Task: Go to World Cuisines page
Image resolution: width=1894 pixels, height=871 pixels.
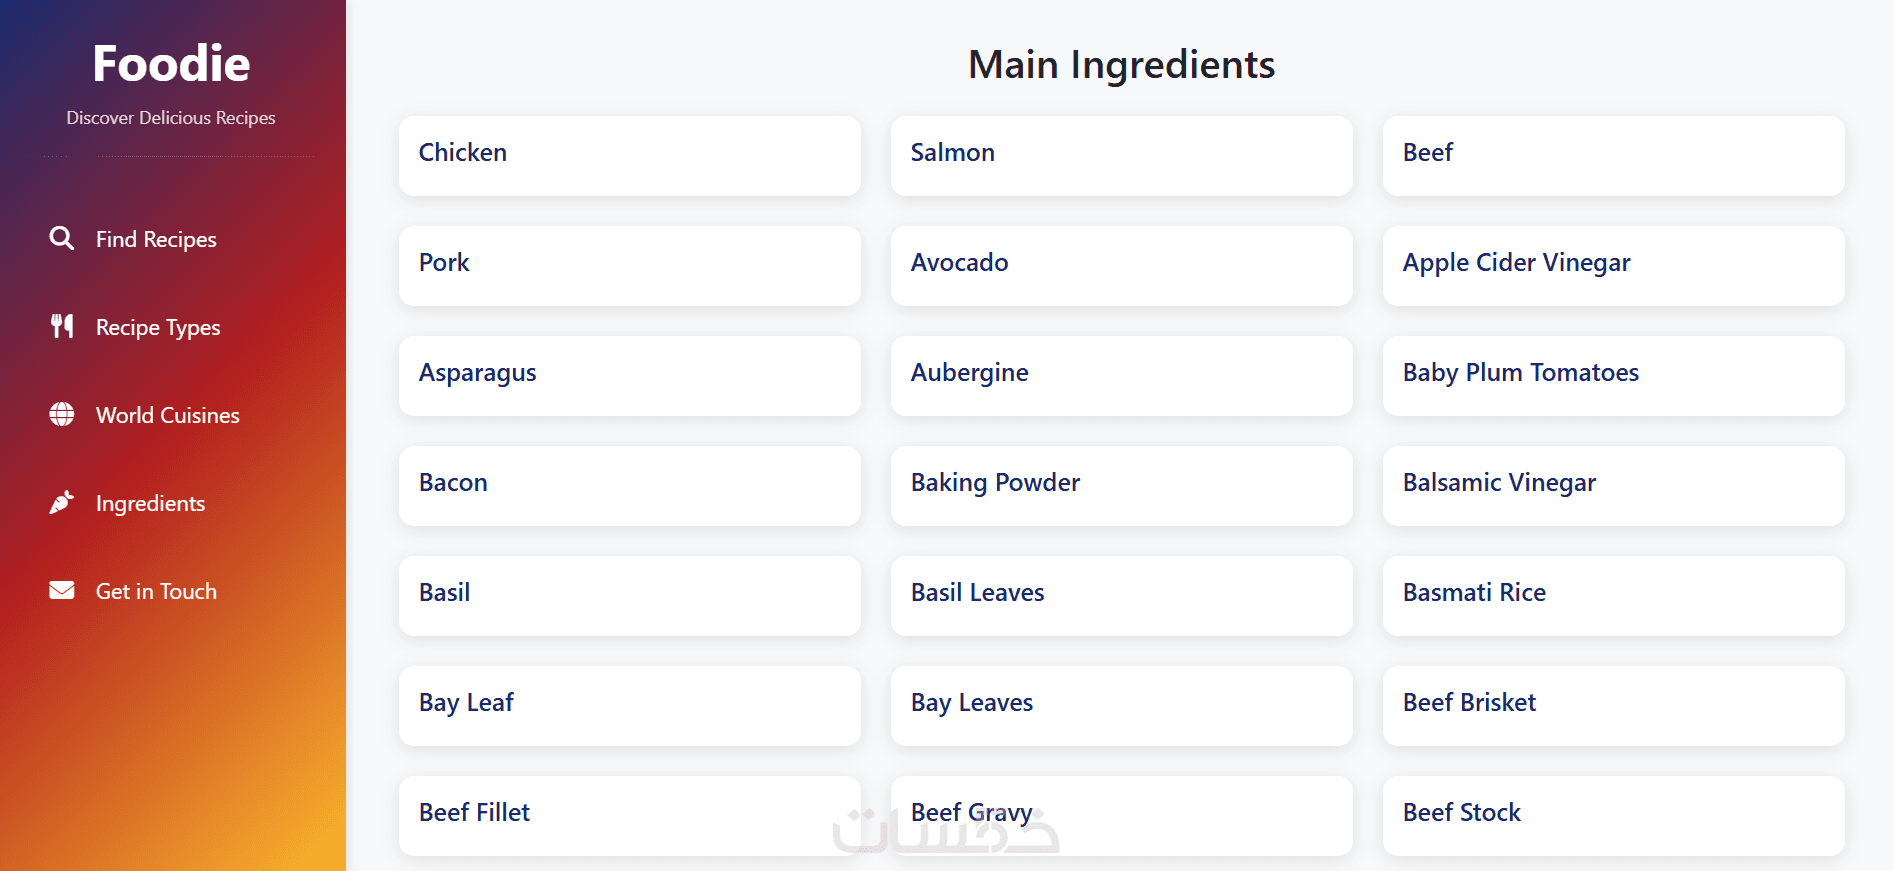Action: (167, 415)
